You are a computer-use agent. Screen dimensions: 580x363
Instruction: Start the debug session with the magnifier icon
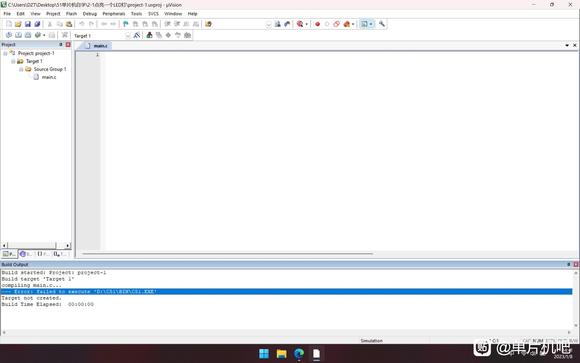(300, 24)
